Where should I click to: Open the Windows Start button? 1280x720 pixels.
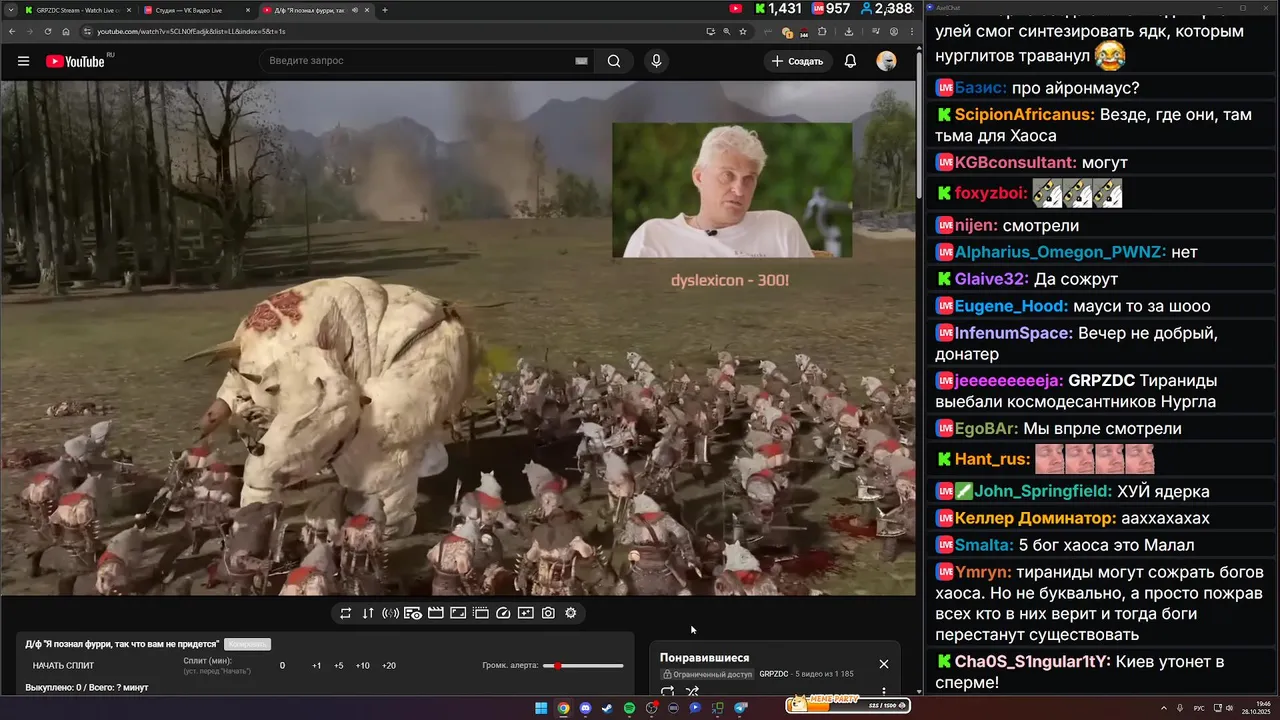[541, 708]
